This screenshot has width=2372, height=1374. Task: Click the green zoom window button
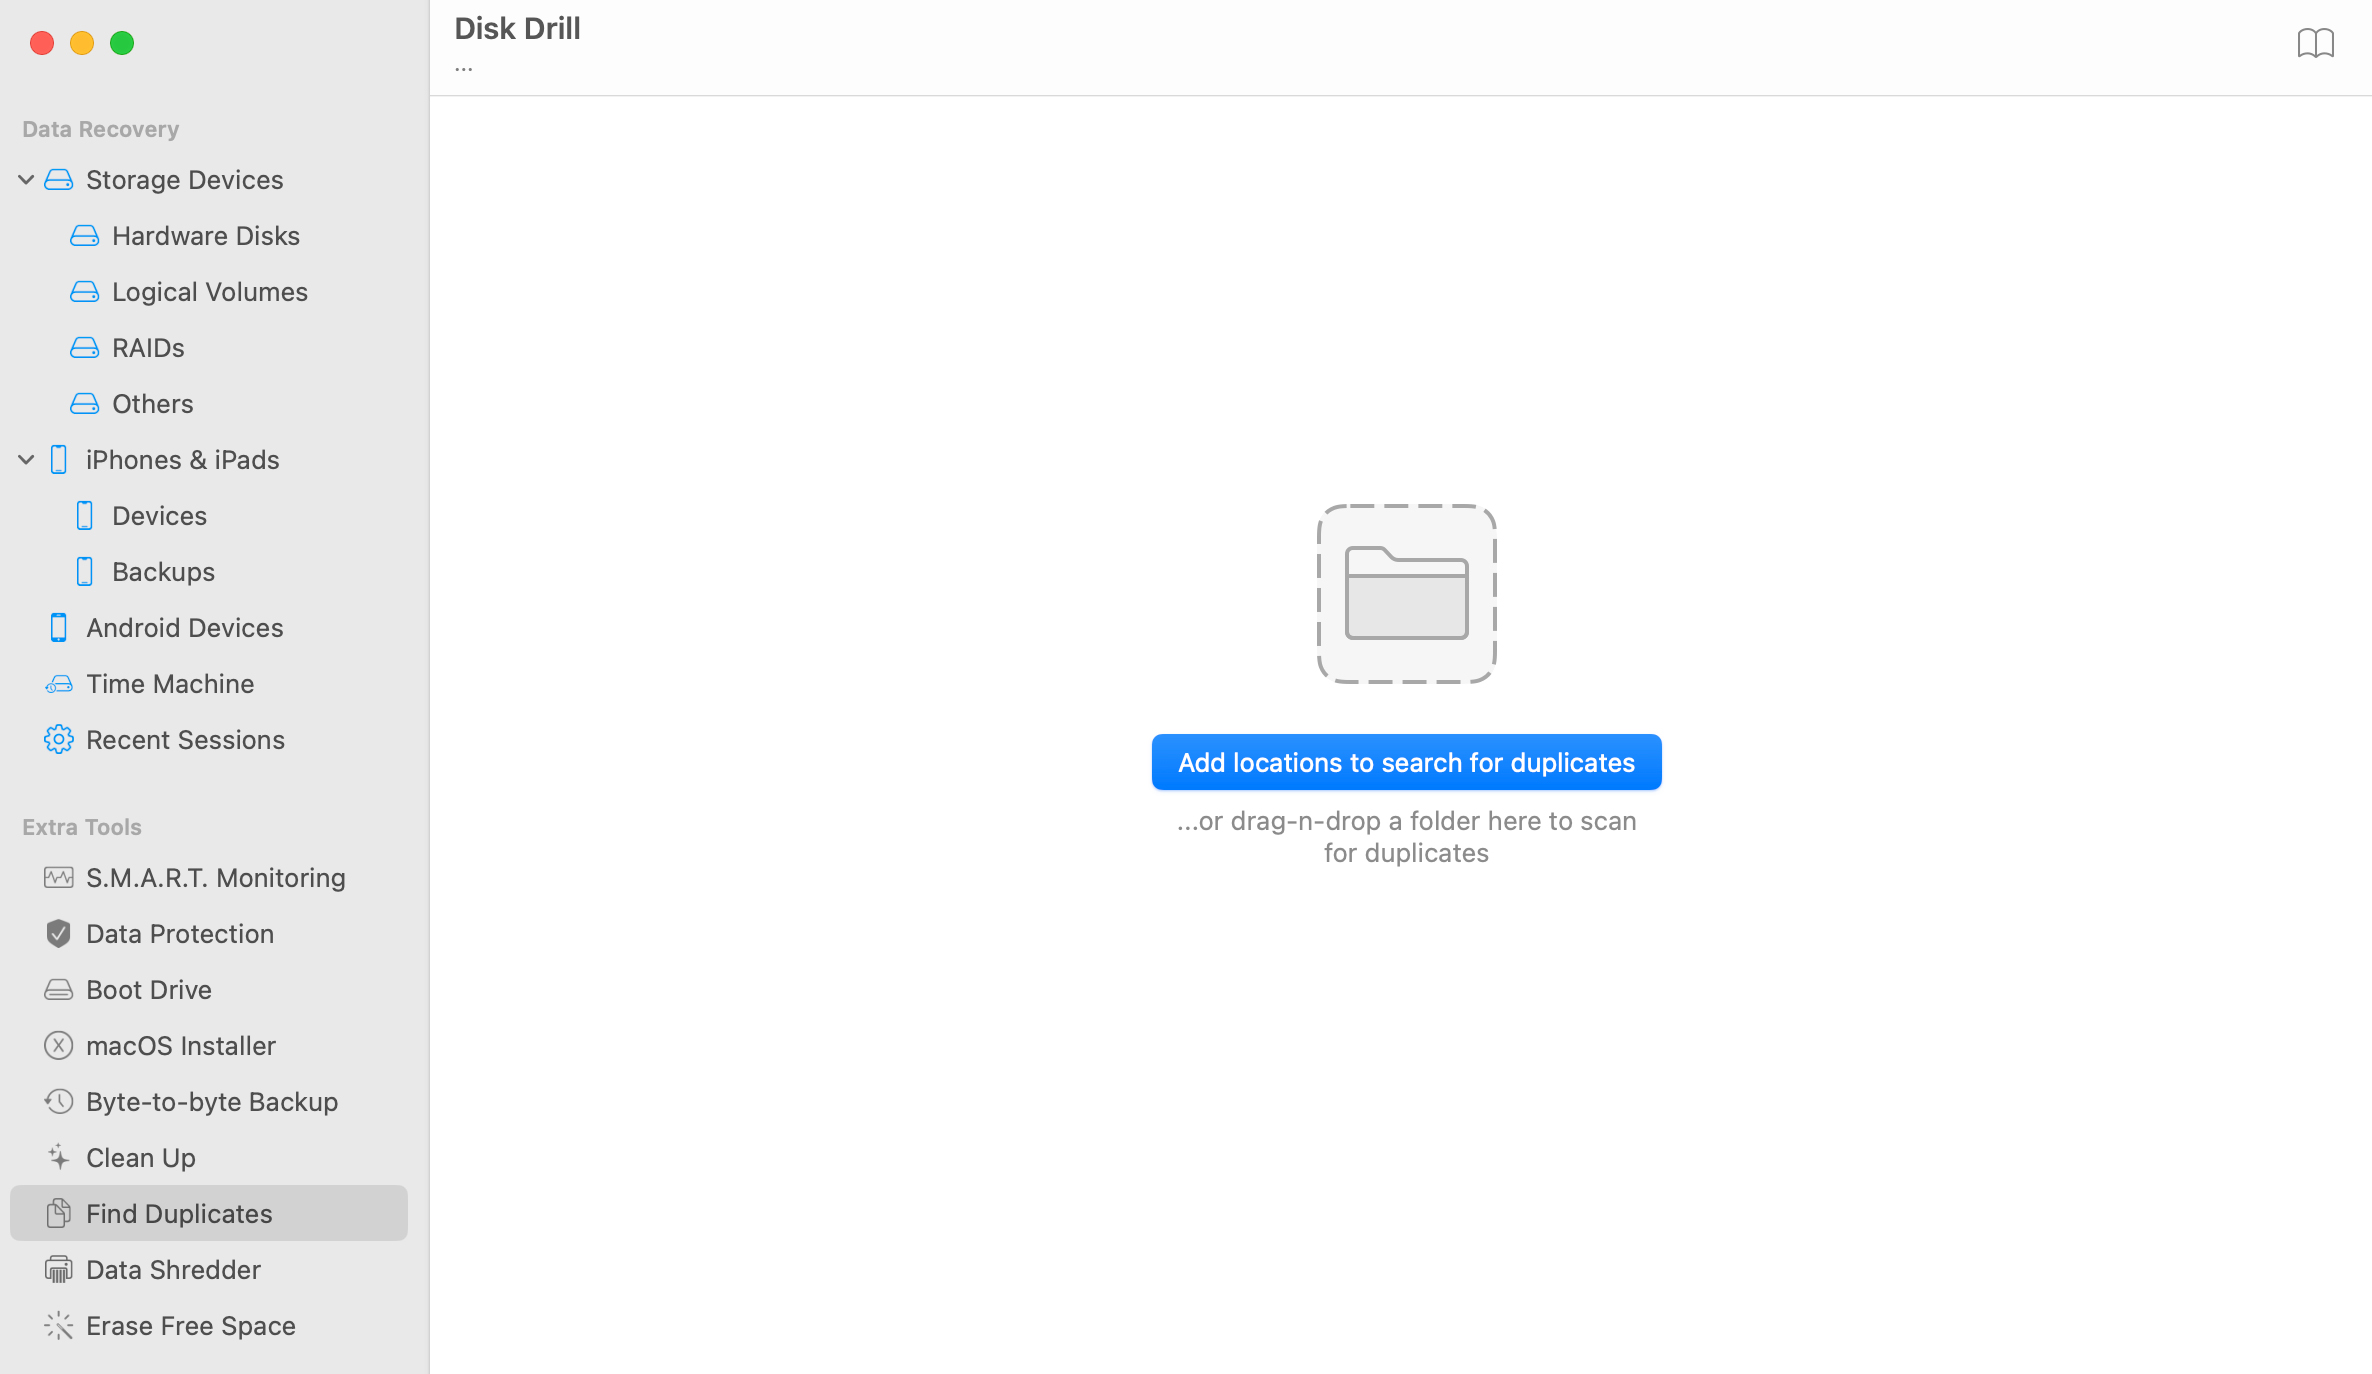coord(122,43)
